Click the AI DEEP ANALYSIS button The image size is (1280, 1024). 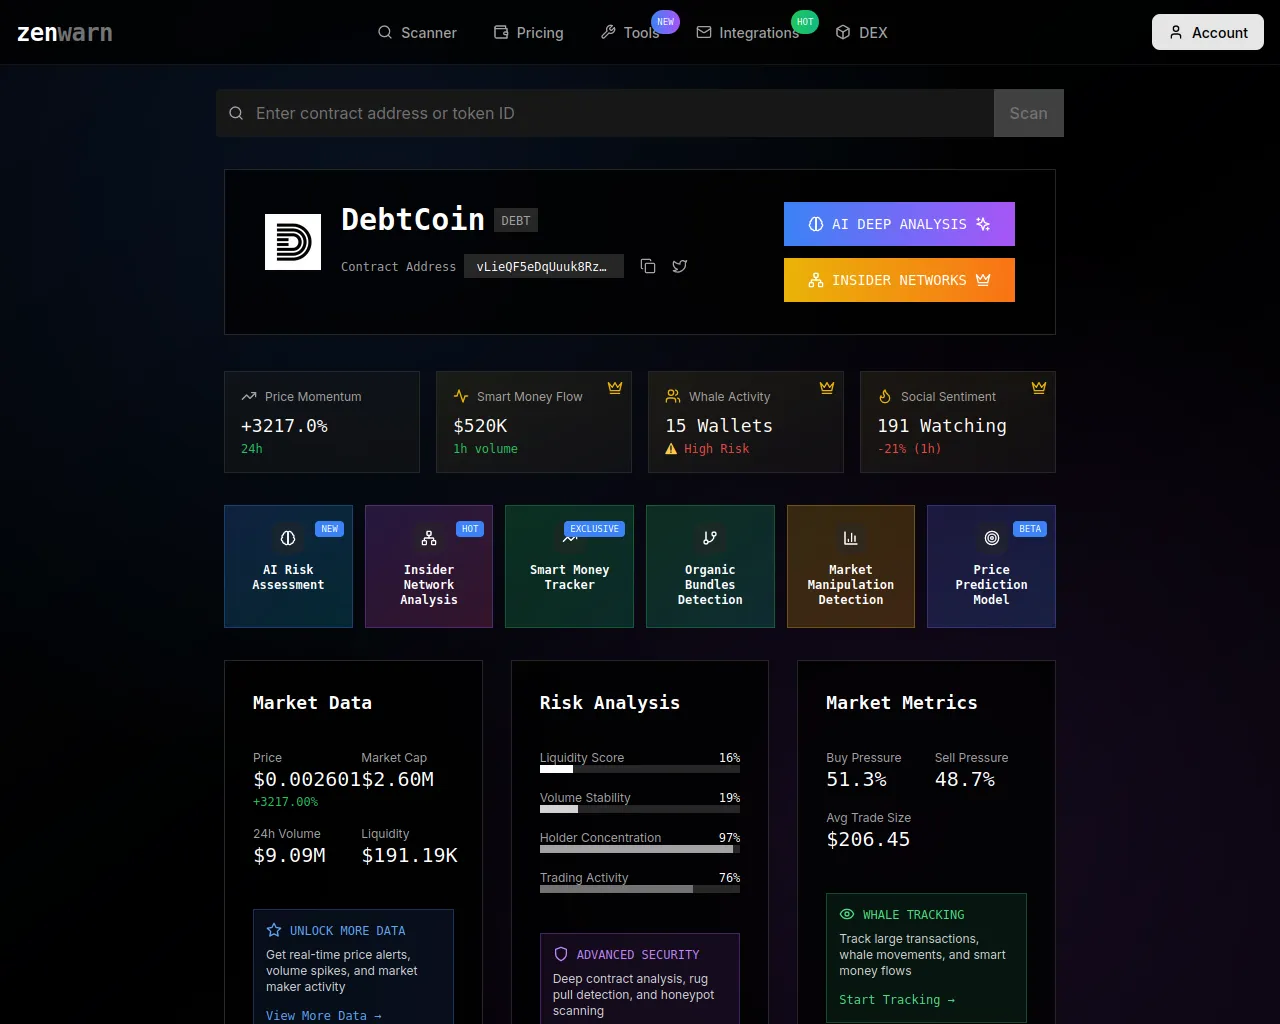point(899,224)
